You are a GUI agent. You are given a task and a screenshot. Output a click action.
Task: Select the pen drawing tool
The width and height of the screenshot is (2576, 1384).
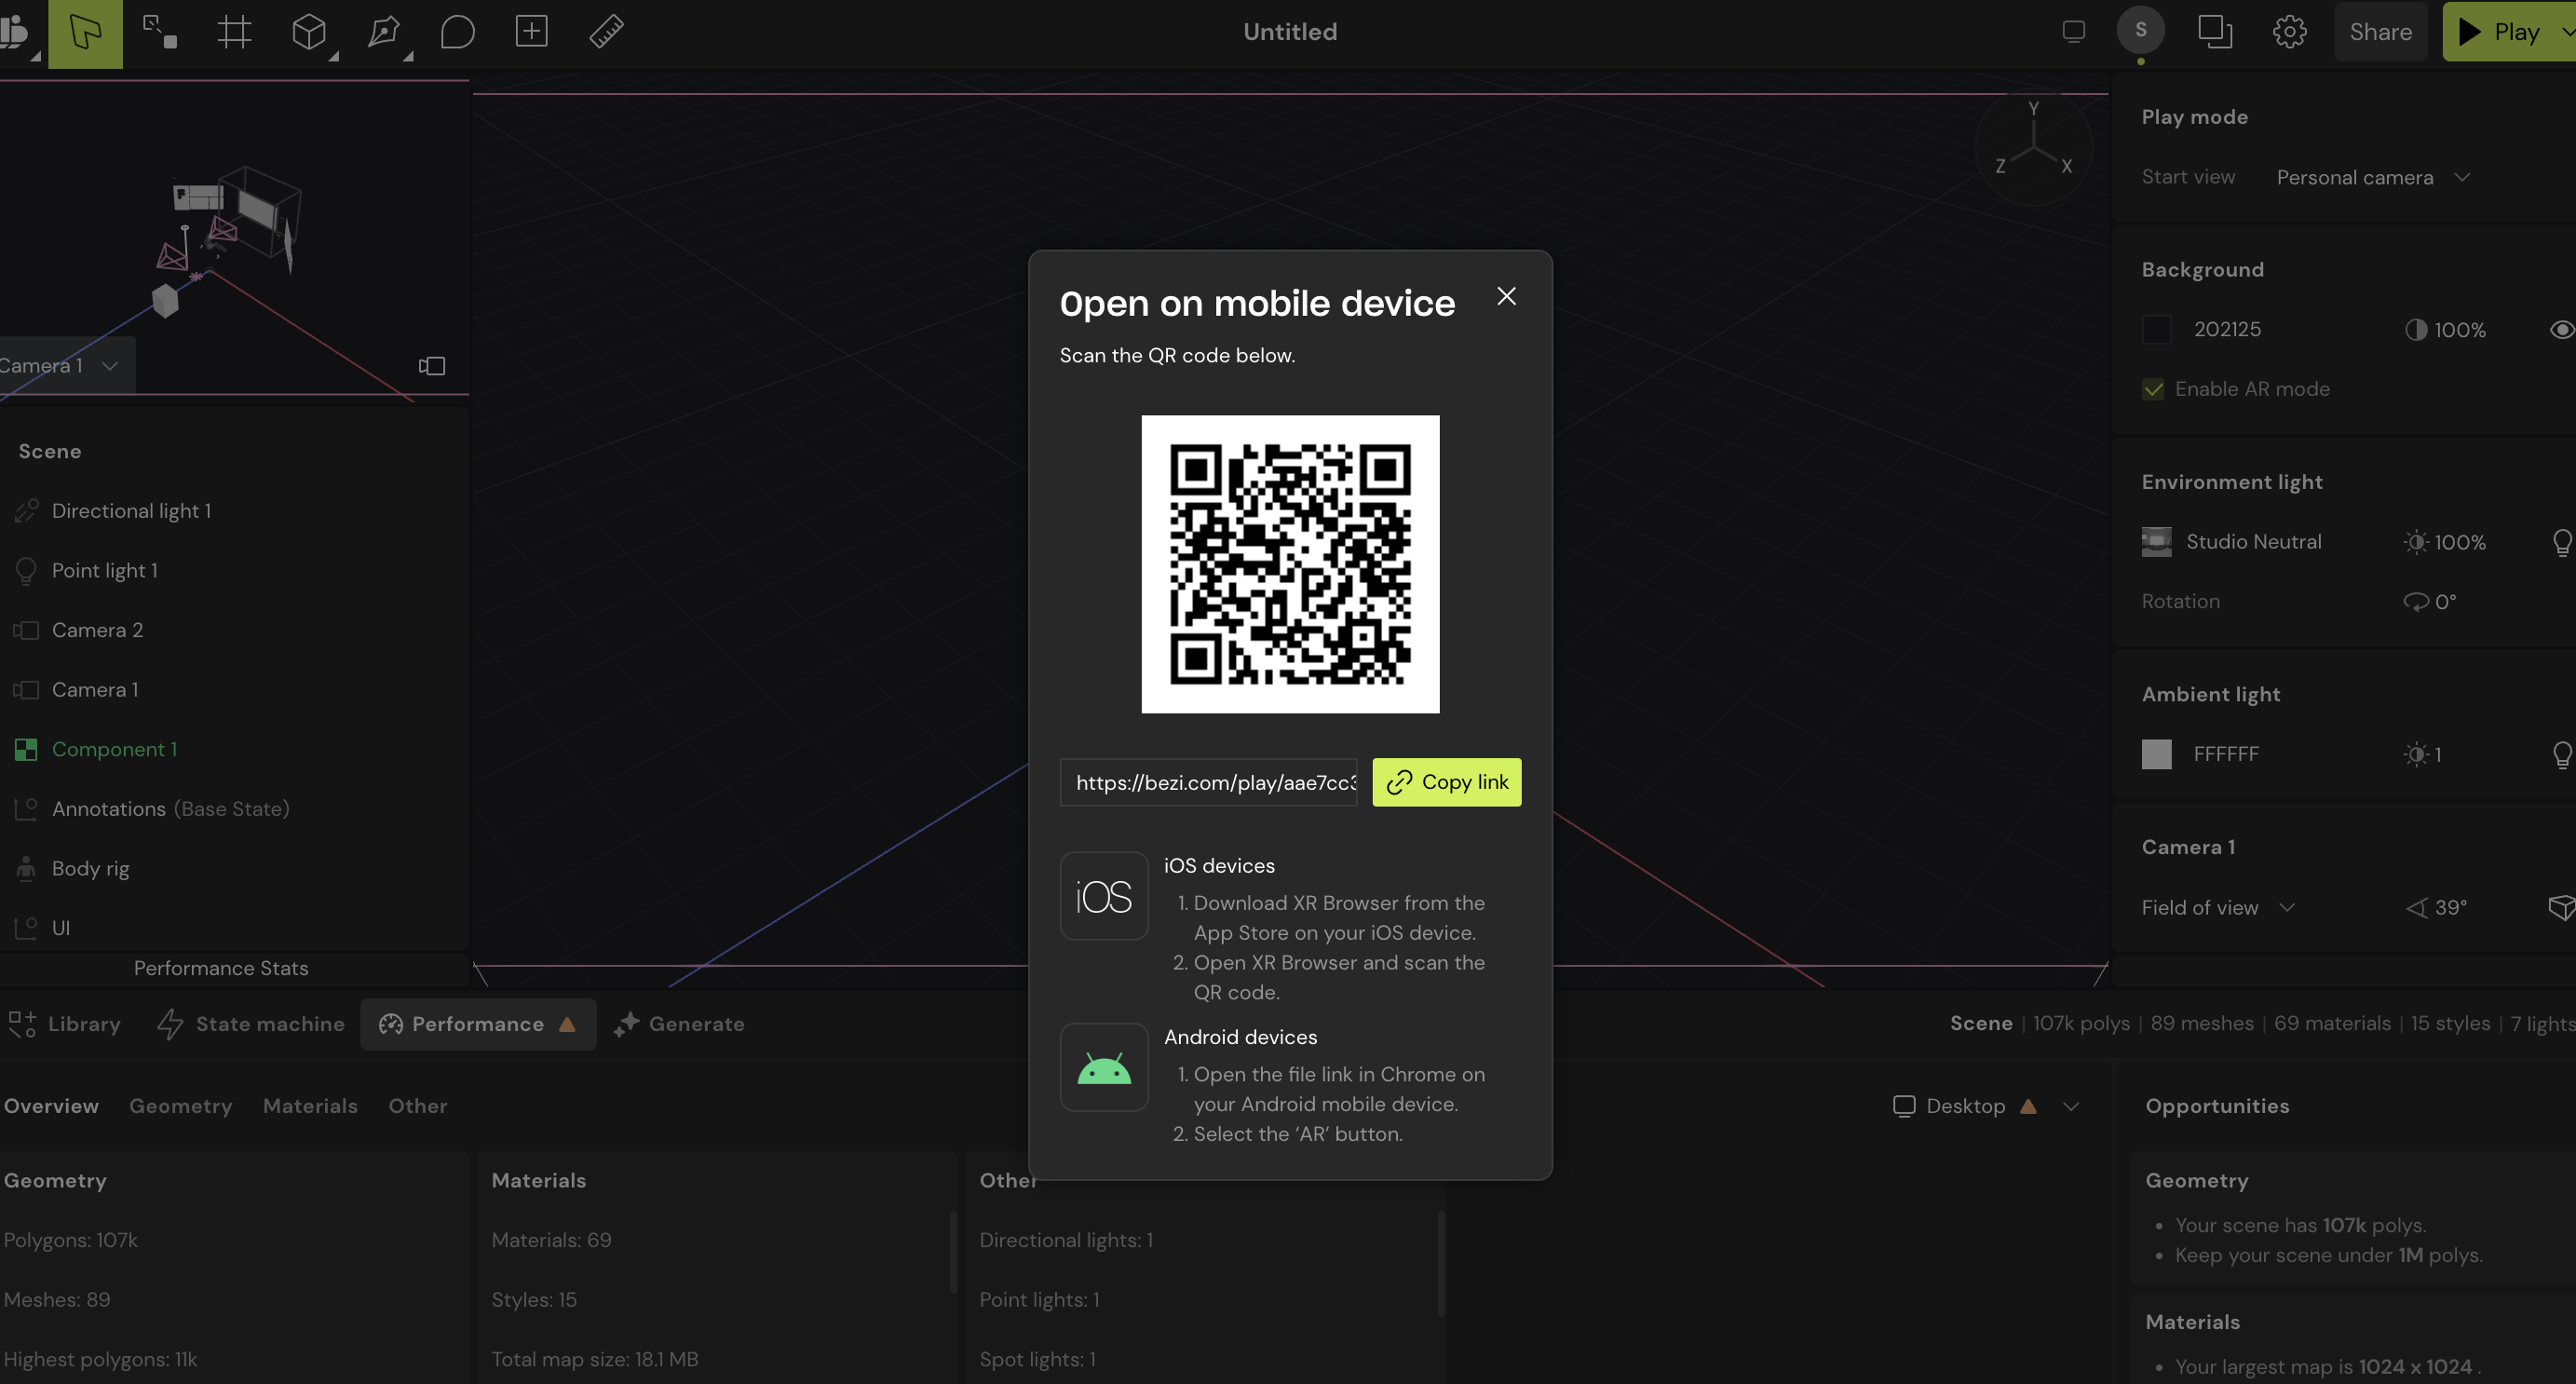383,32
